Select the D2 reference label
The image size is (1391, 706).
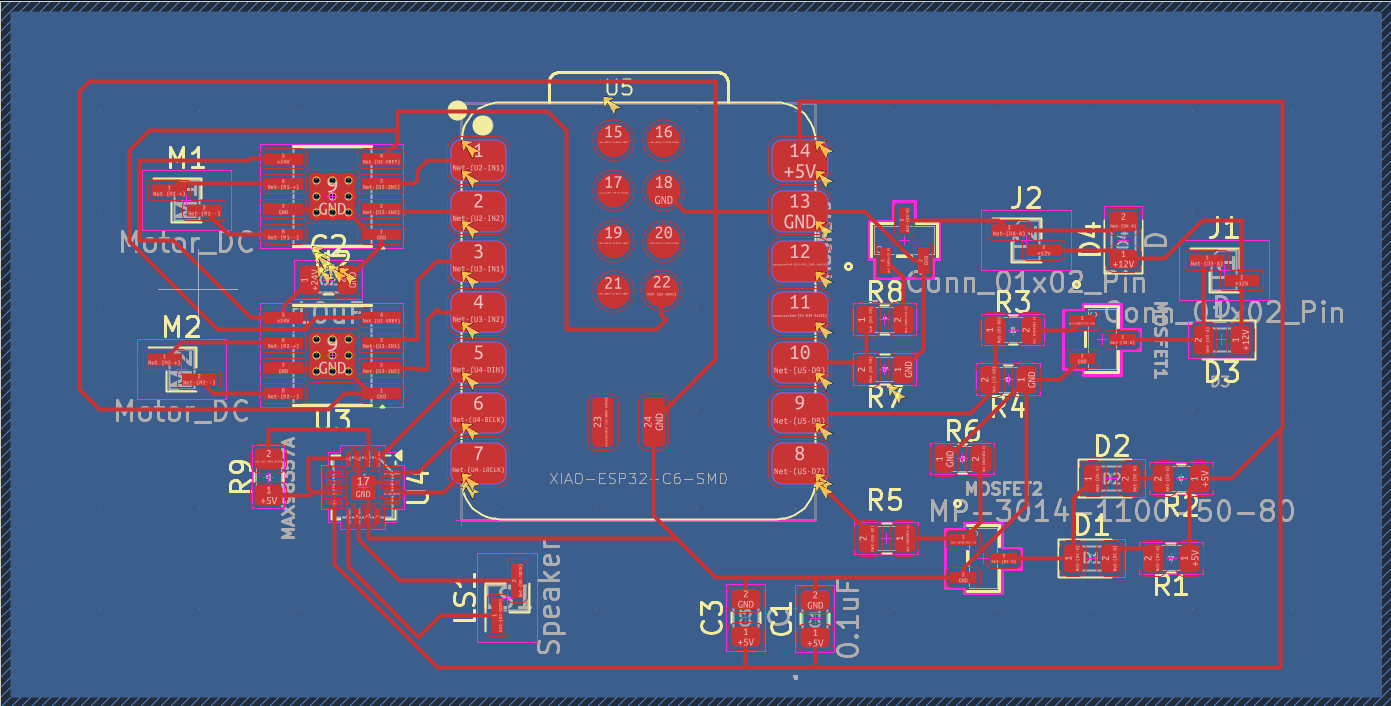coord(1112,446)
